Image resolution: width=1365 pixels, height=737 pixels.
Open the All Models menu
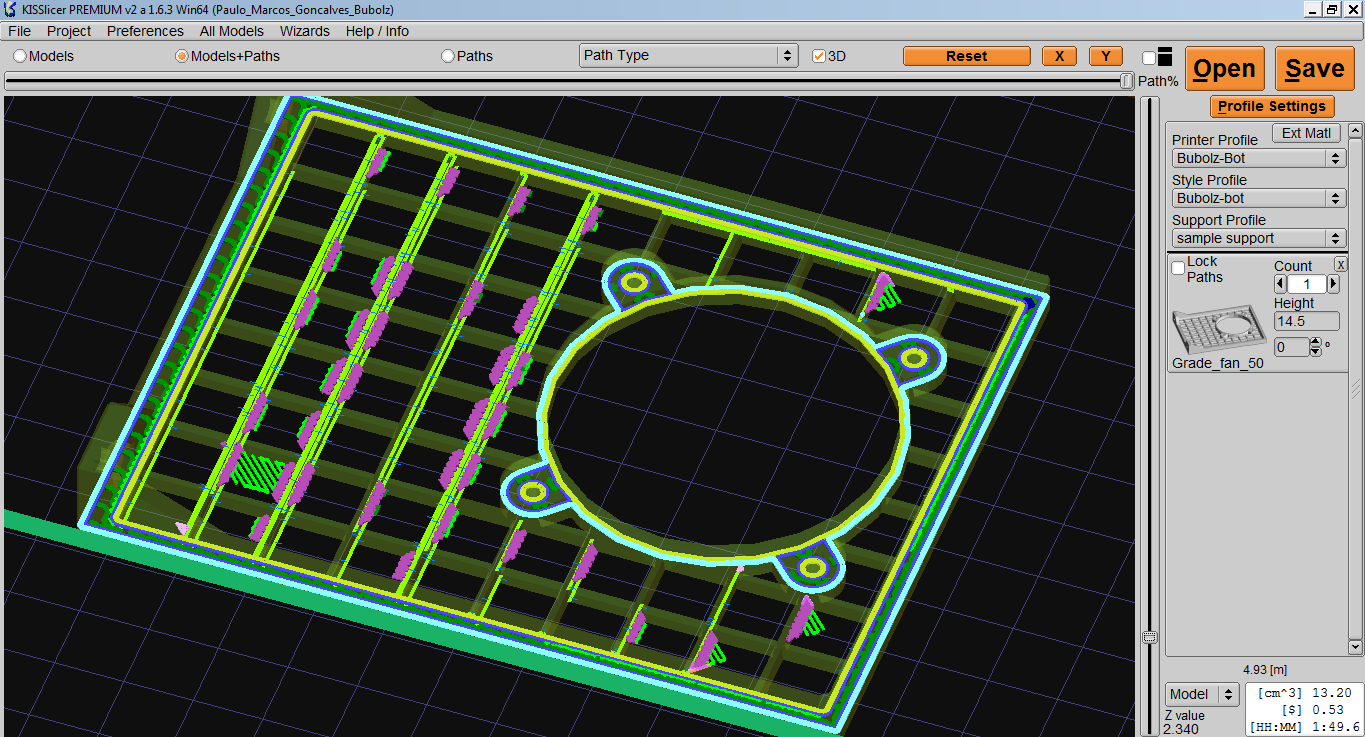[x=232, y=31]
